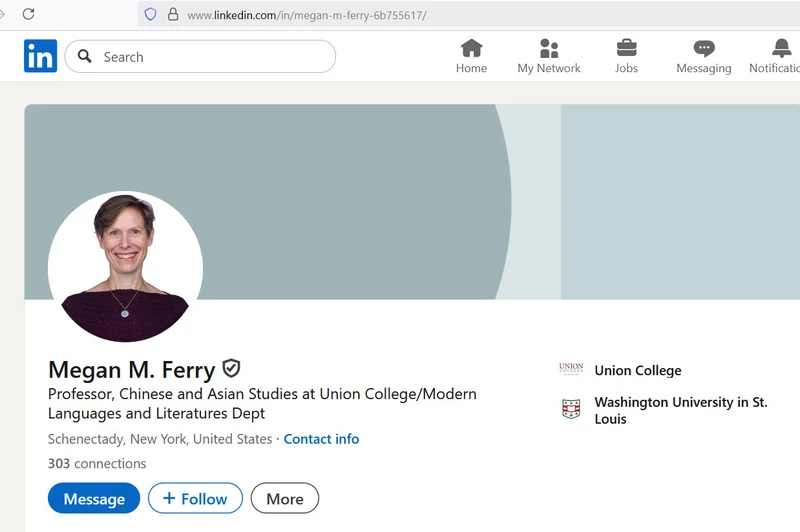Screen dimensions: 800x532
Task: Open the Home feed icon
Action: tap(471, 48)
